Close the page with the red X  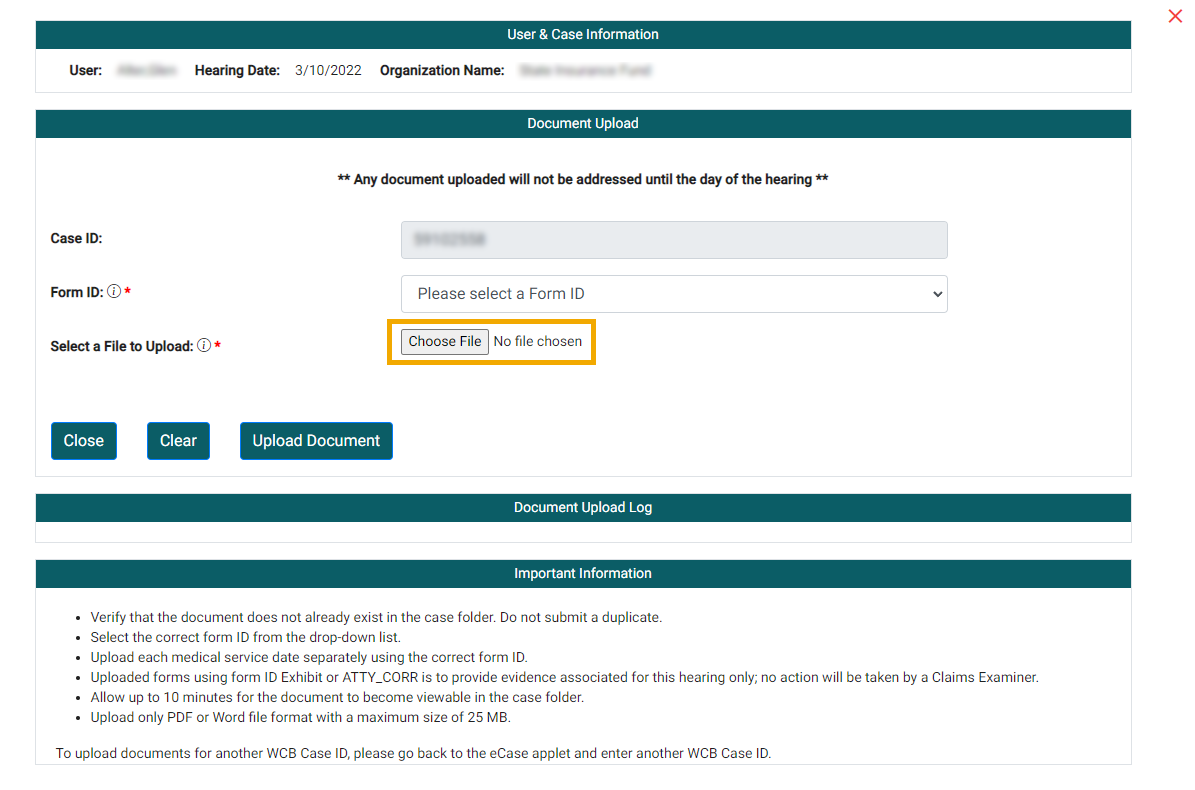click(1175, 16)
